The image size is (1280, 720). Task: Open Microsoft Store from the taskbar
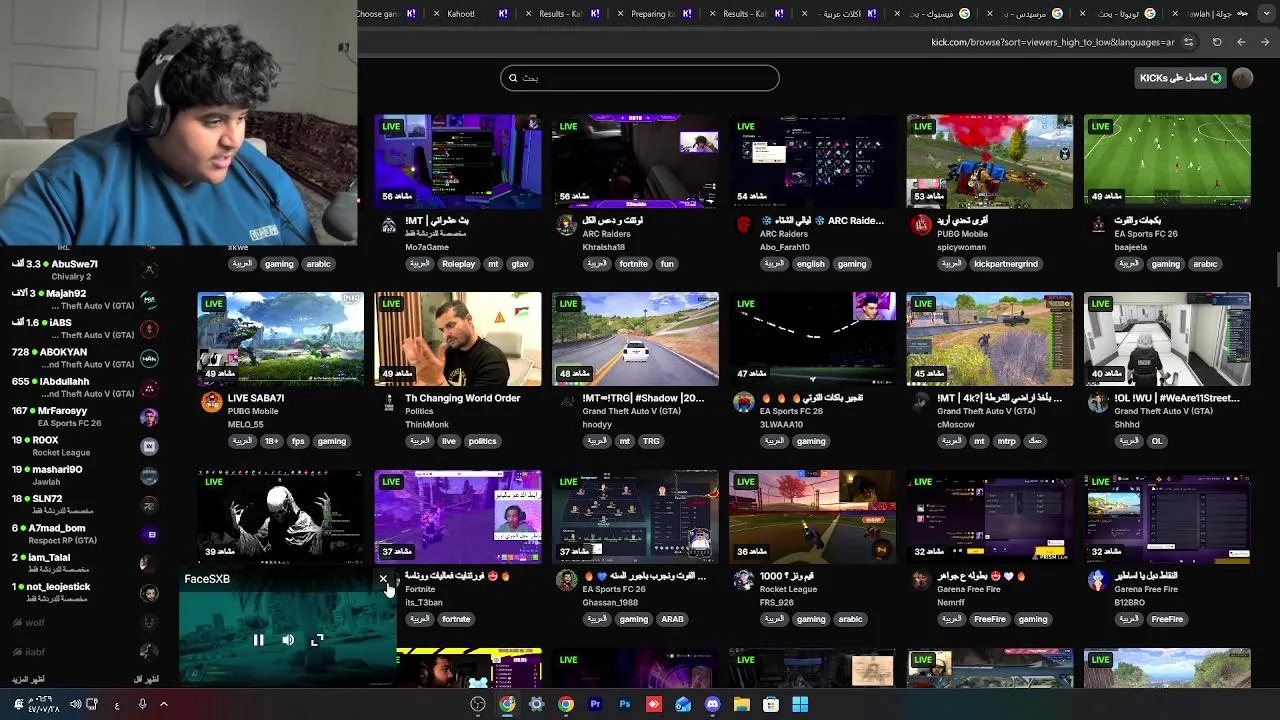click(771, 704)
